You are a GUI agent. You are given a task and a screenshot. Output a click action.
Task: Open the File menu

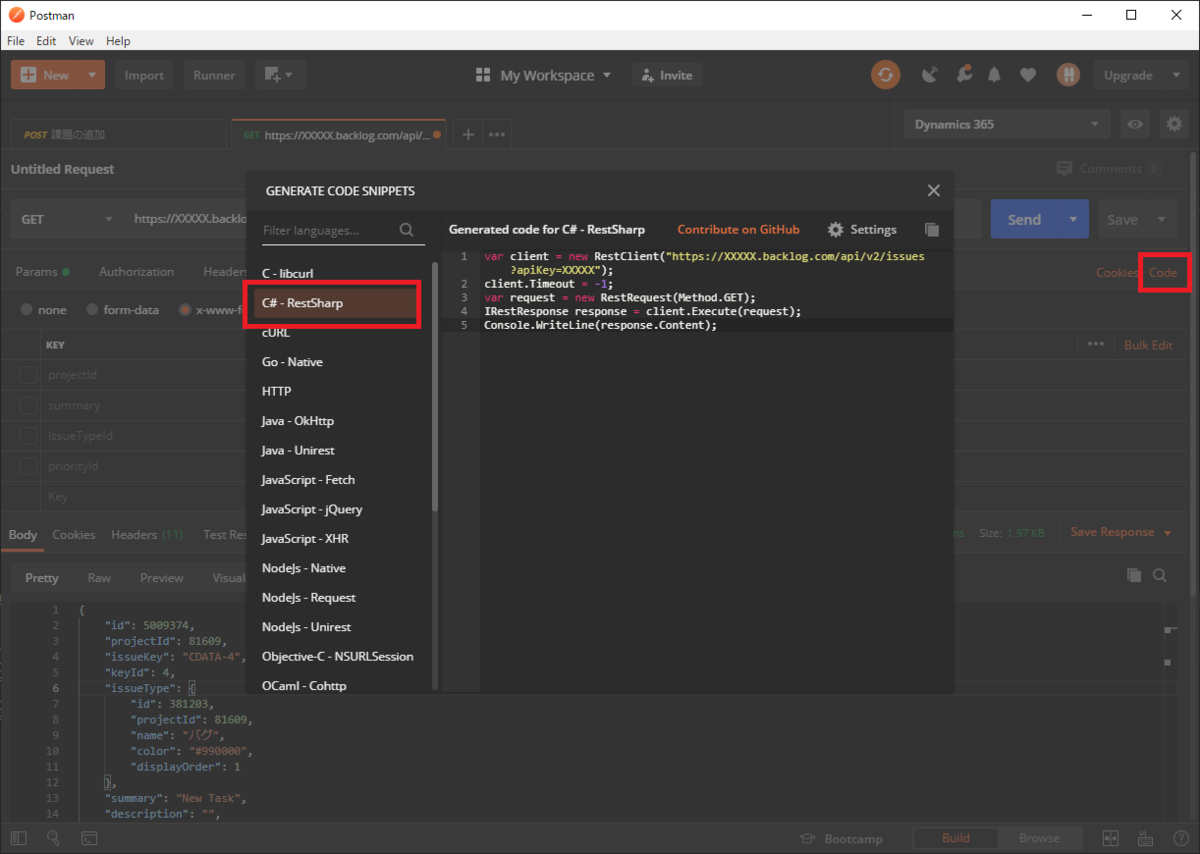pyautogui.click(x=16, y=41)
